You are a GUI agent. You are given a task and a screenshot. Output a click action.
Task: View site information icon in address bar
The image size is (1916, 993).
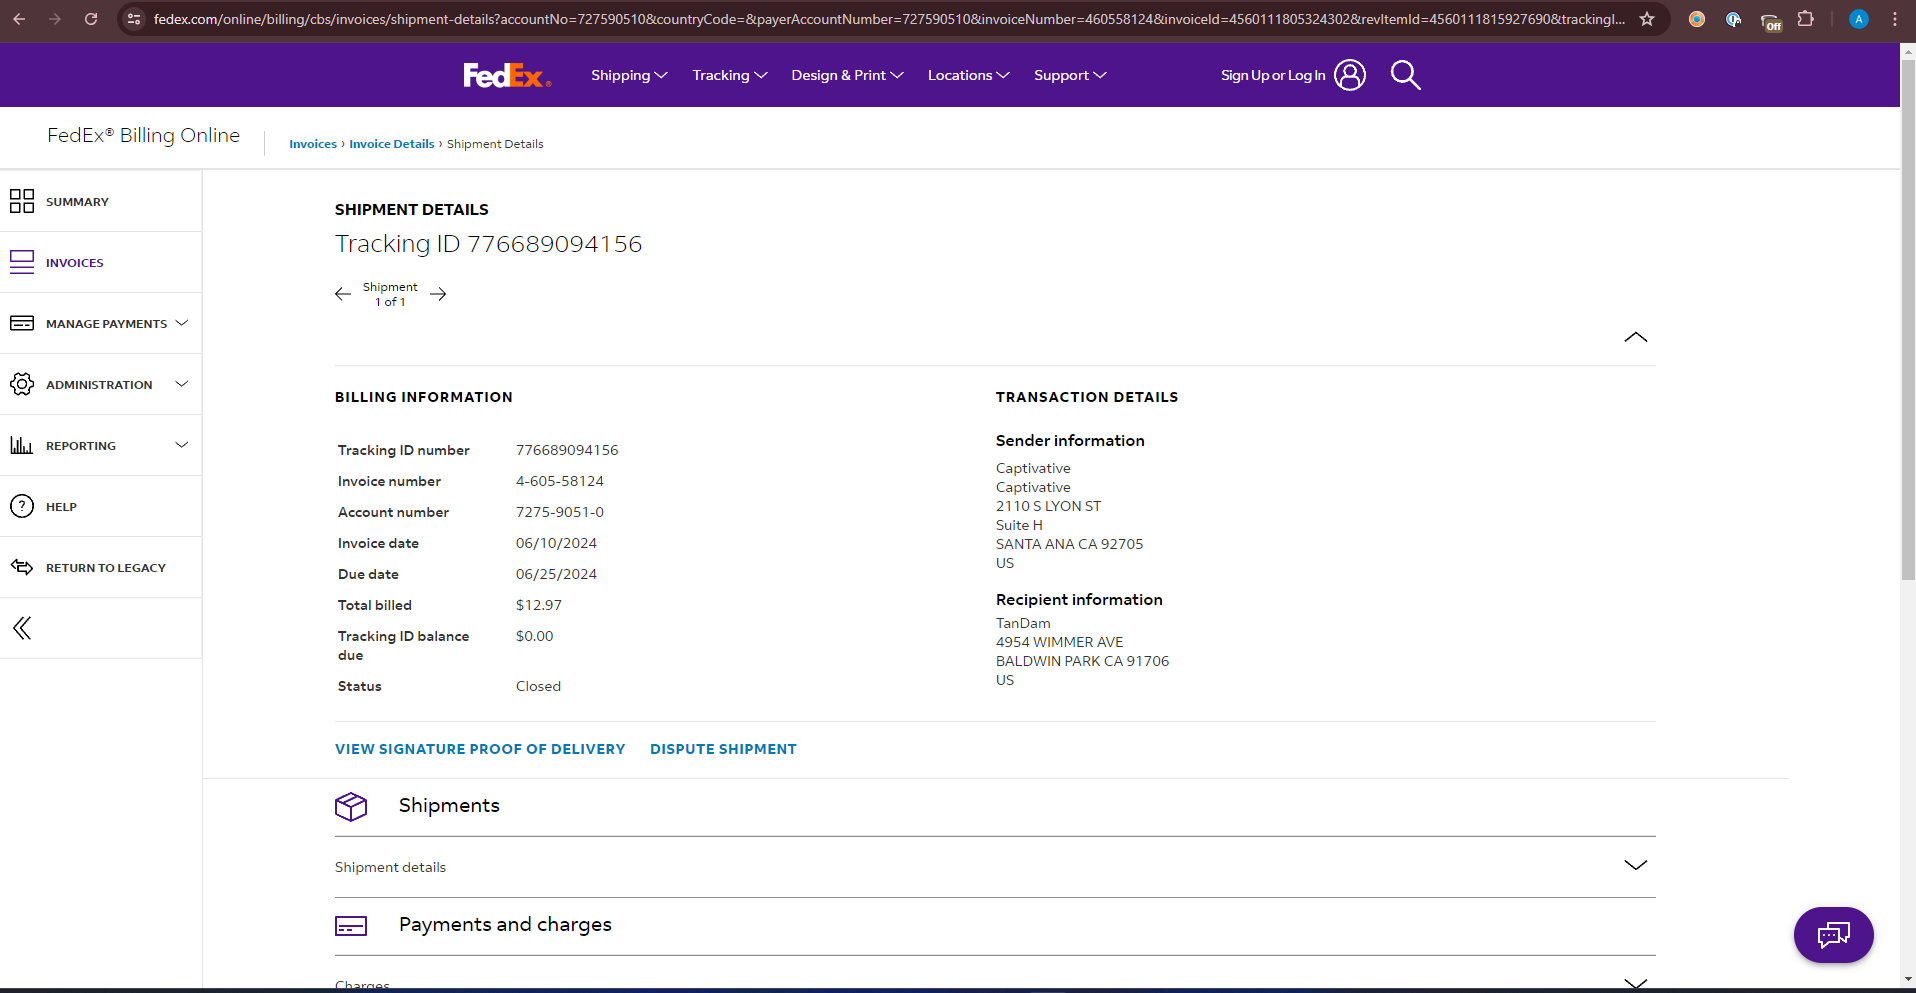pyautogui.click(x=134, y=19)
